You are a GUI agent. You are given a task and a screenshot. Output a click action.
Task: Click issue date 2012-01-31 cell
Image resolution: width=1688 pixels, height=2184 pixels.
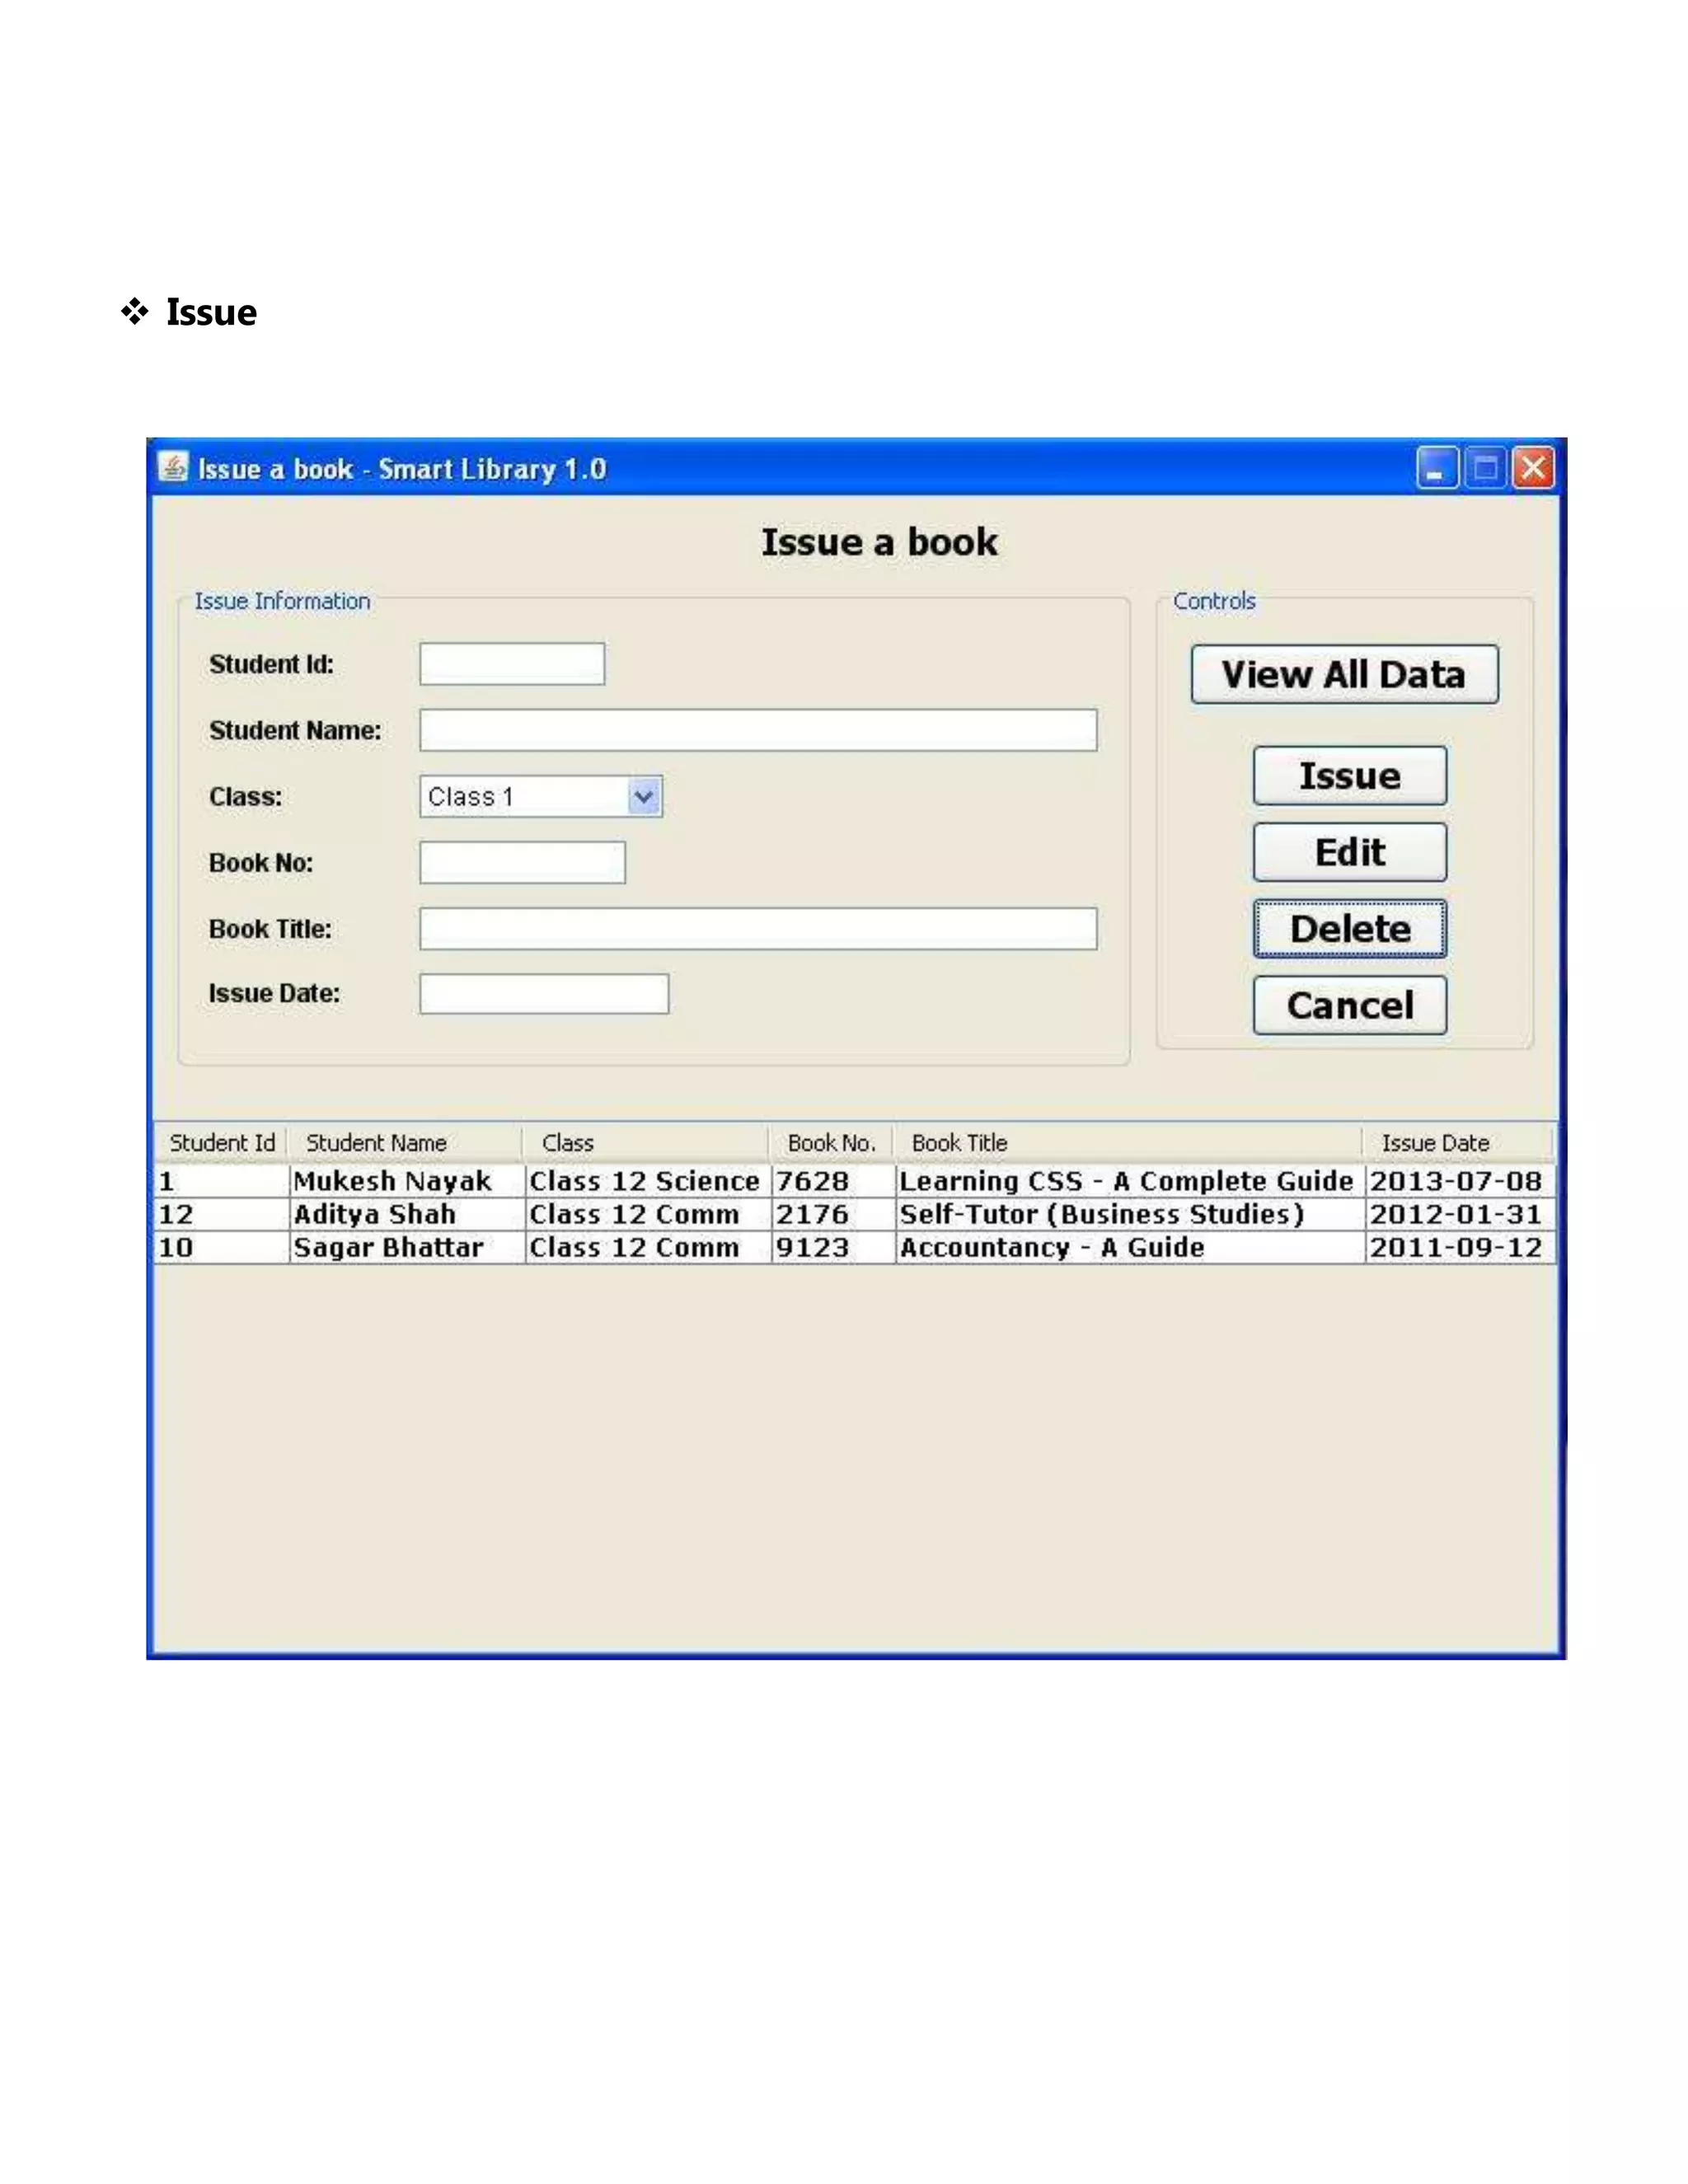[x=1460, y=1214]
